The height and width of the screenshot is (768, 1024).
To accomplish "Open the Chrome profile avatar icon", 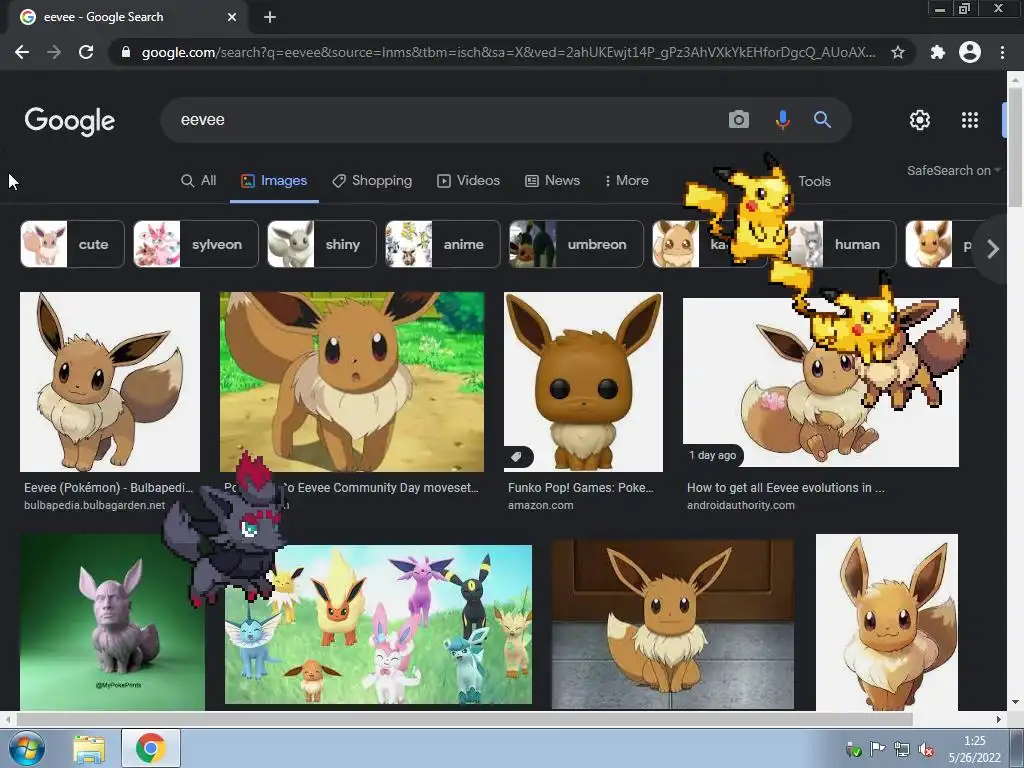I will 970,52.
